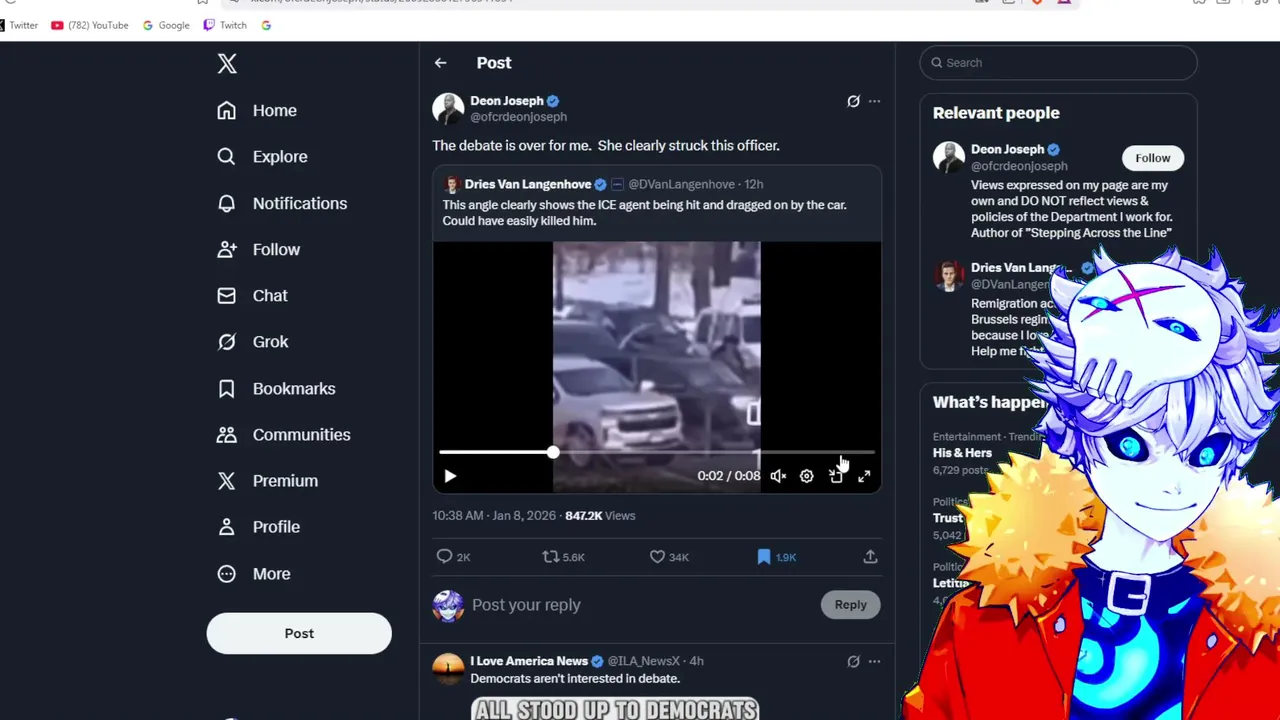Click the share post icon
1280x720 pixels.
870,557
